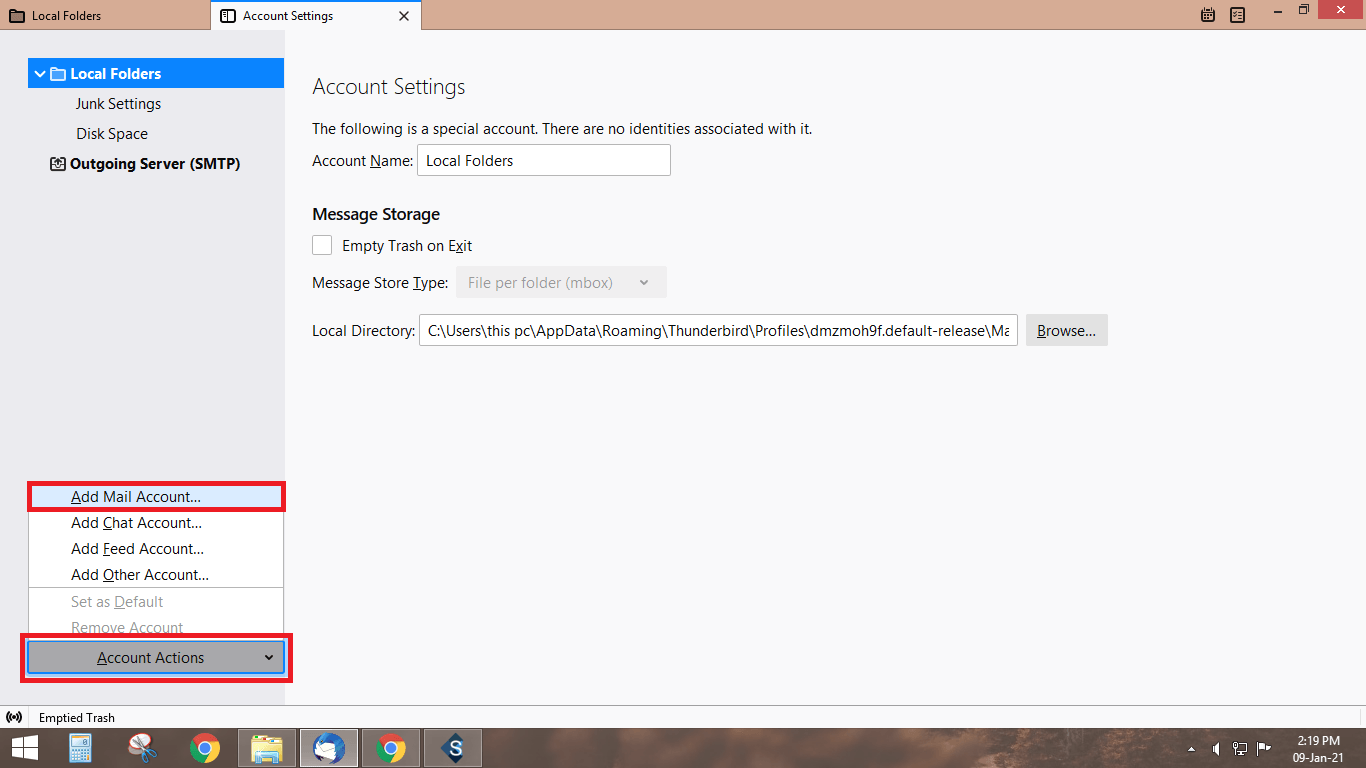Click the Message Storage heading
The image size is (1366, 768).
(376, 214)
